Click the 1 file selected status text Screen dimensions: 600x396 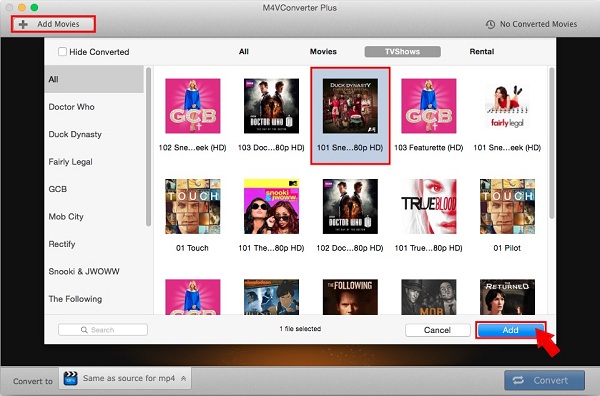coord(300,329)
